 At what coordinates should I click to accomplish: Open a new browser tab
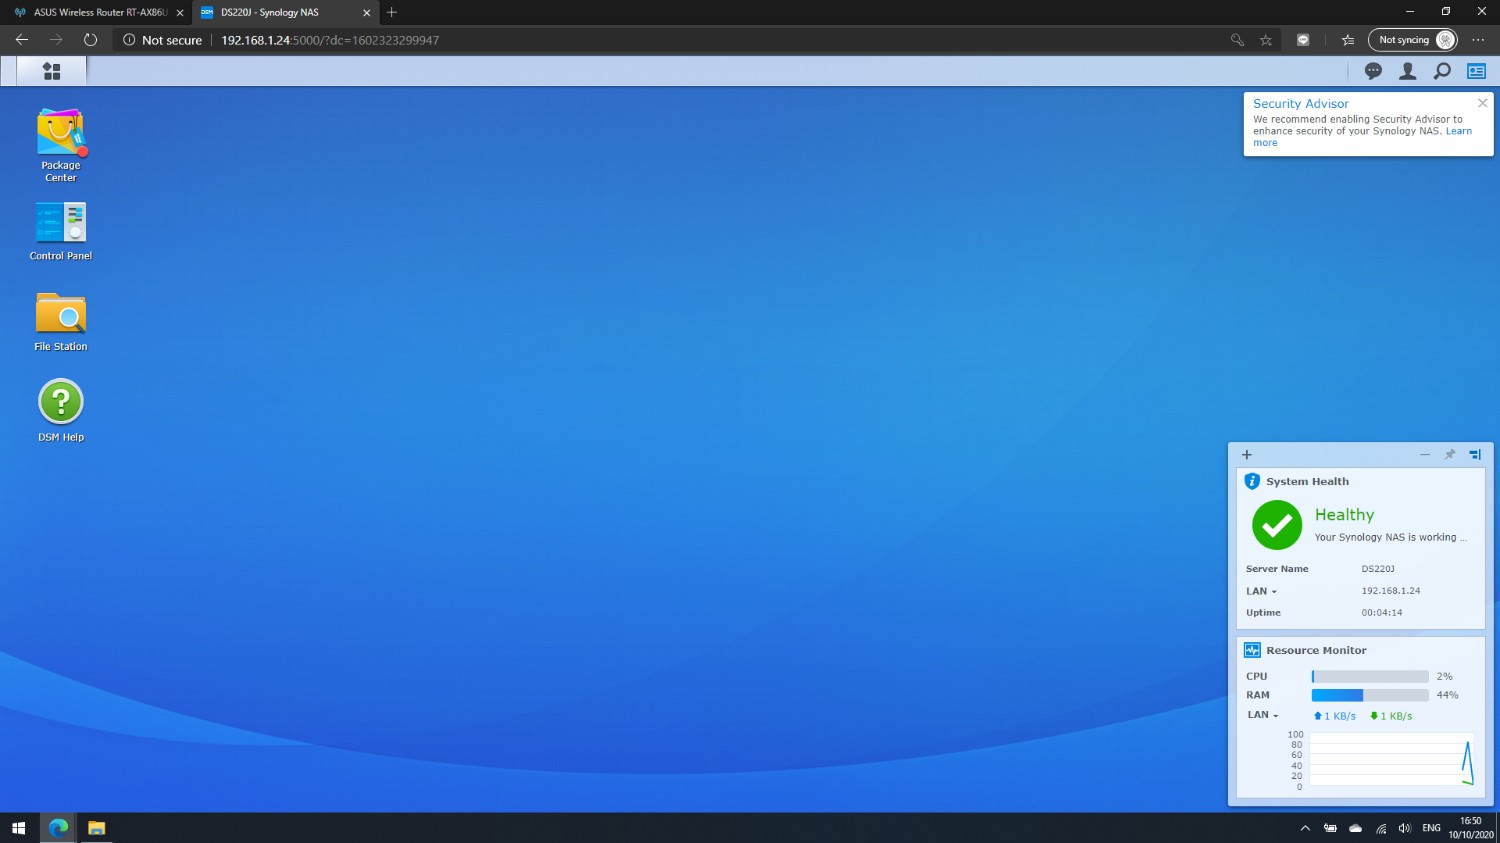point(392,12)
